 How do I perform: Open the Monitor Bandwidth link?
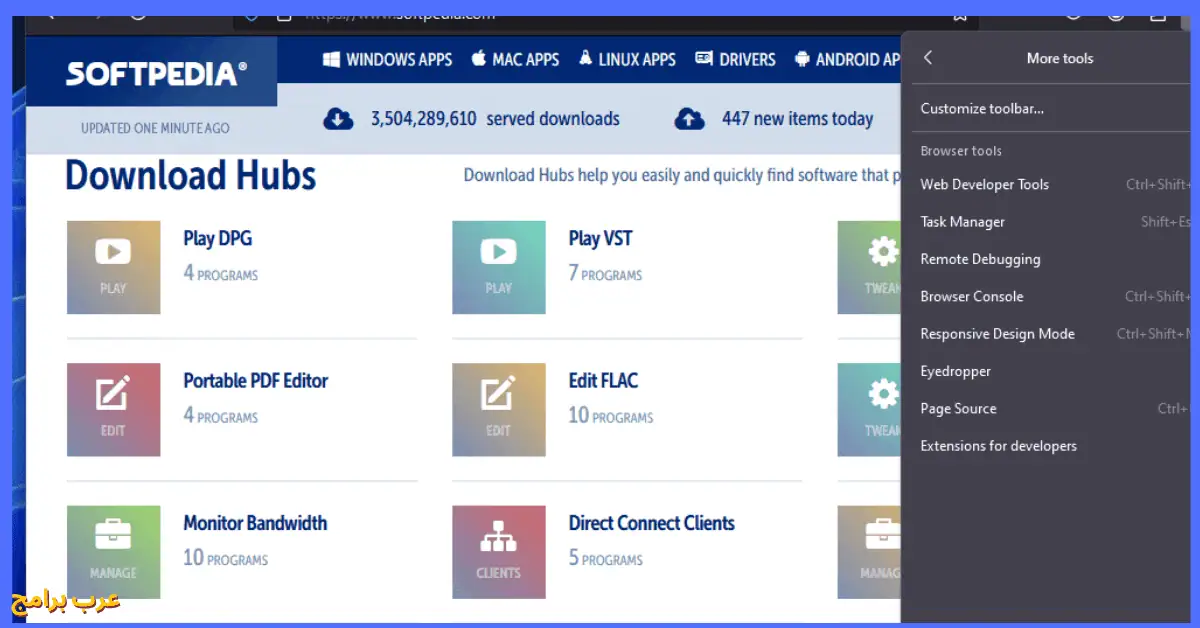click(255, 523)
